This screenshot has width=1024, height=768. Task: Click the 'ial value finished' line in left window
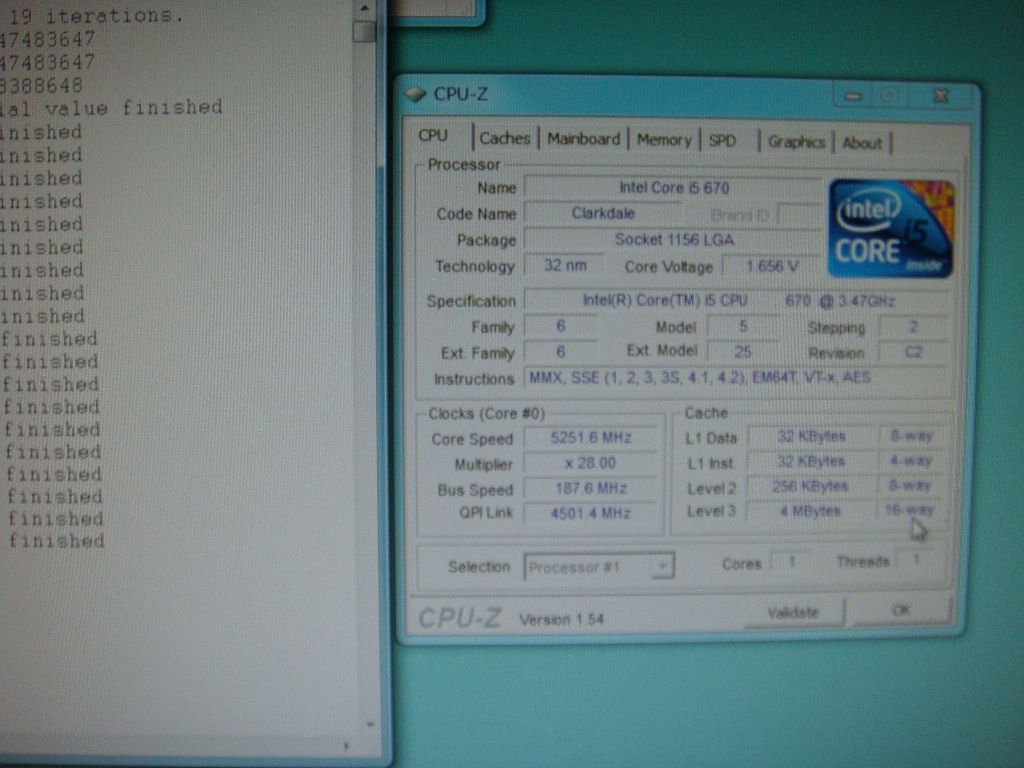tap(111, 107)
